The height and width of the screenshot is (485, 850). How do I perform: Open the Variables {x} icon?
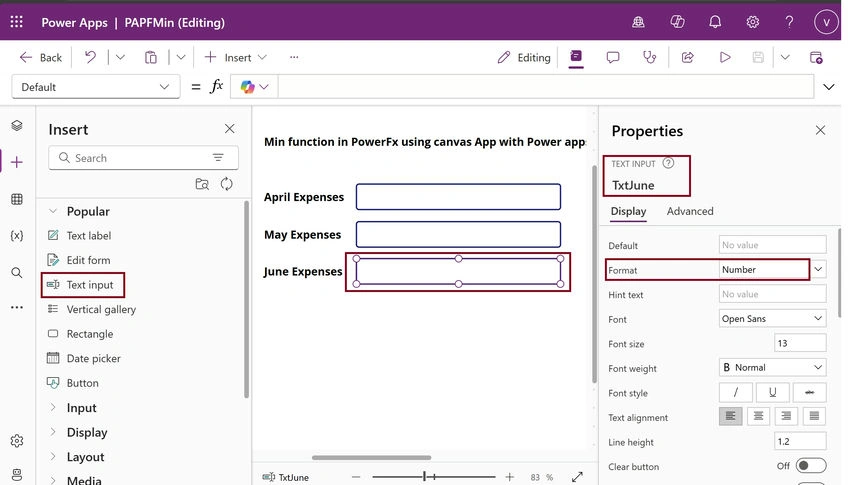[x=17, y=235]
